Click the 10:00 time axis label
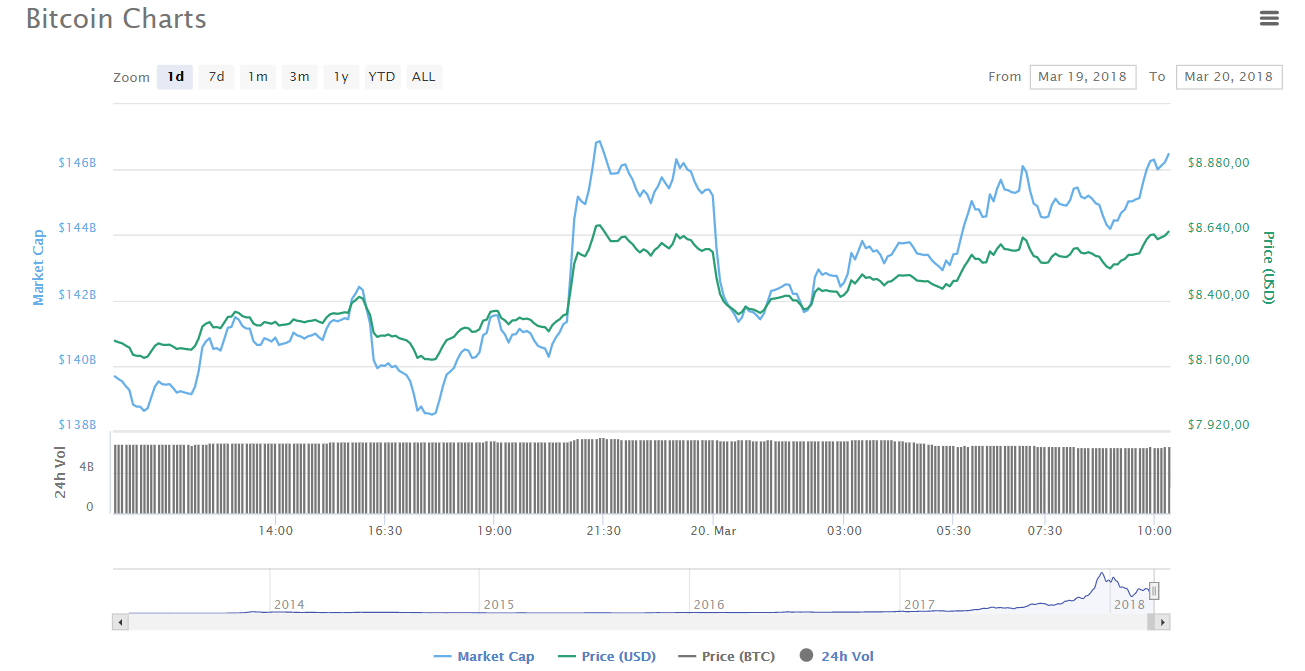1305x671 pixels. click(x=1155, y=530)
